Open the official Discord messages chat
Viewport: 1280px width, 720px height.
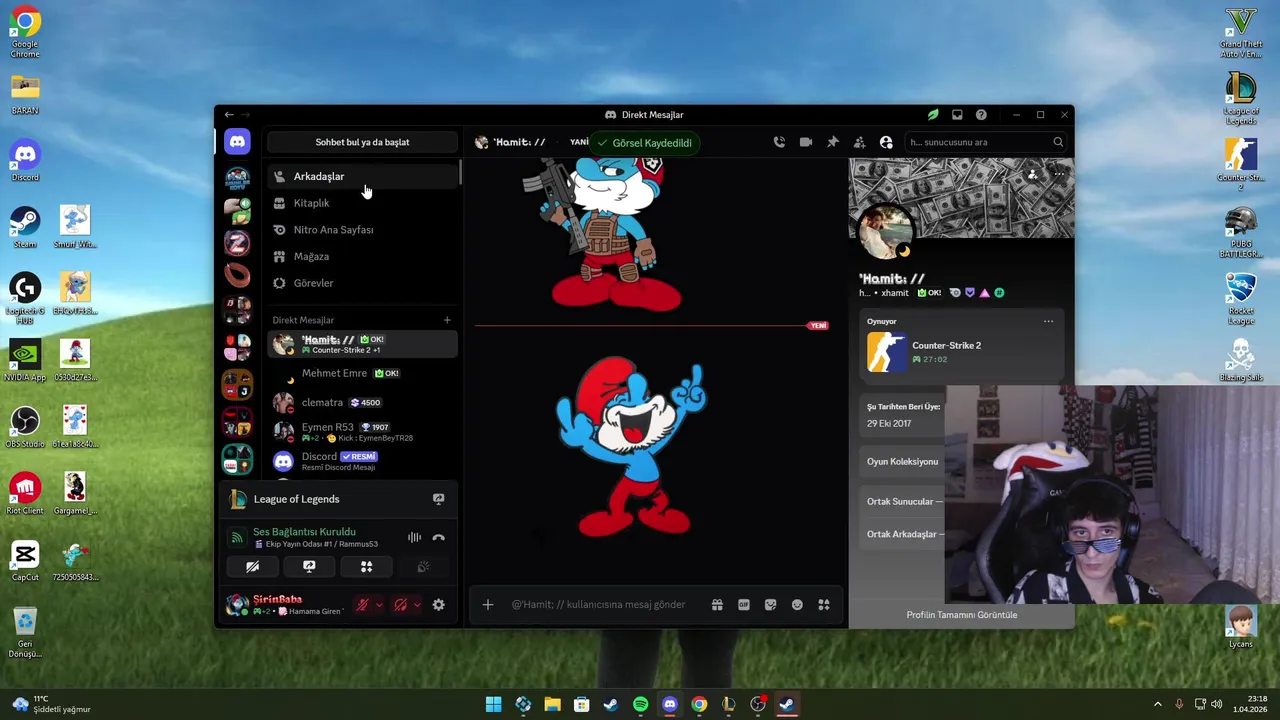[362, 461]
